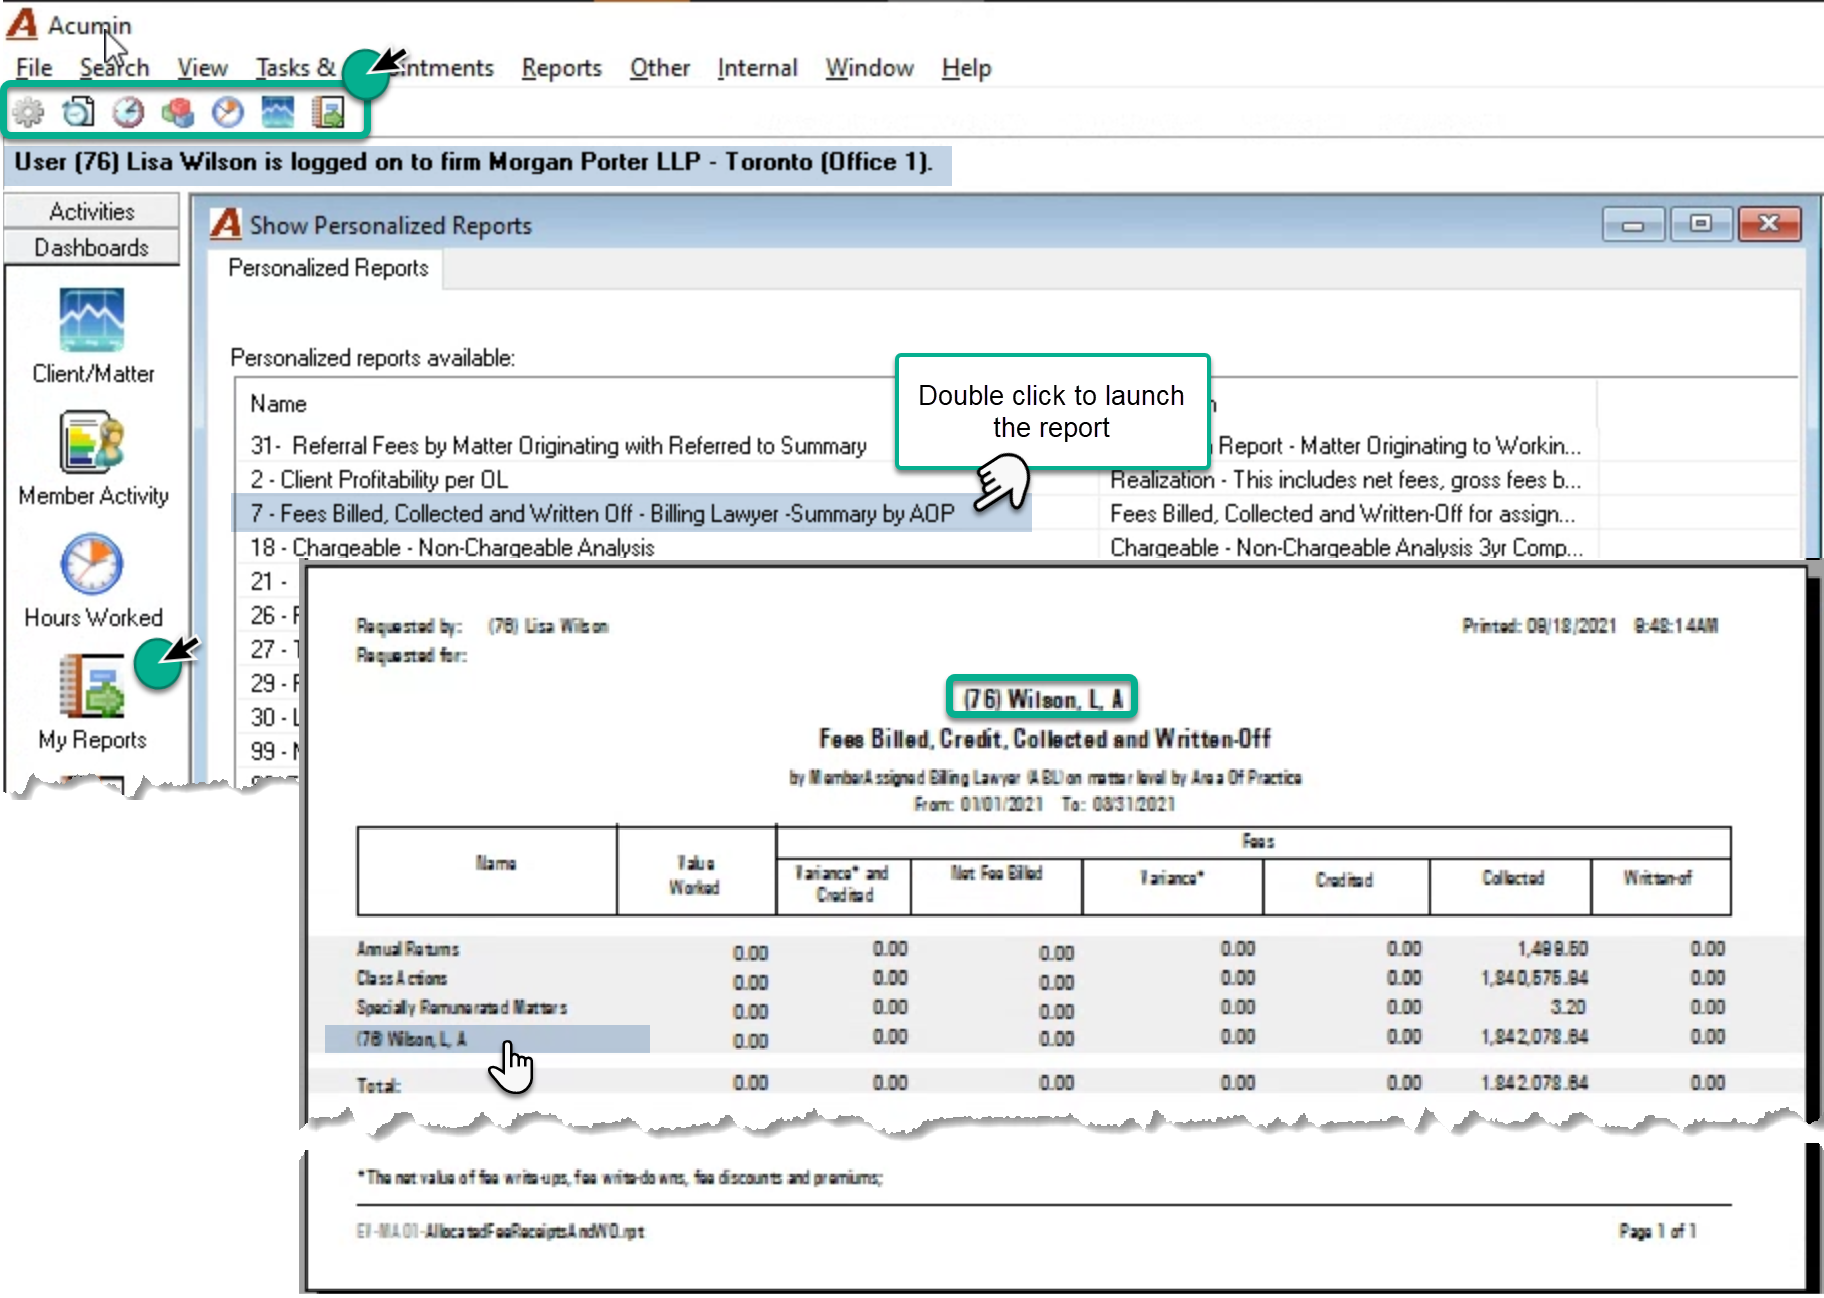Open the My Reports sidebar icon
This screenshot has height=1298, width=1824.
coord(92,686)
